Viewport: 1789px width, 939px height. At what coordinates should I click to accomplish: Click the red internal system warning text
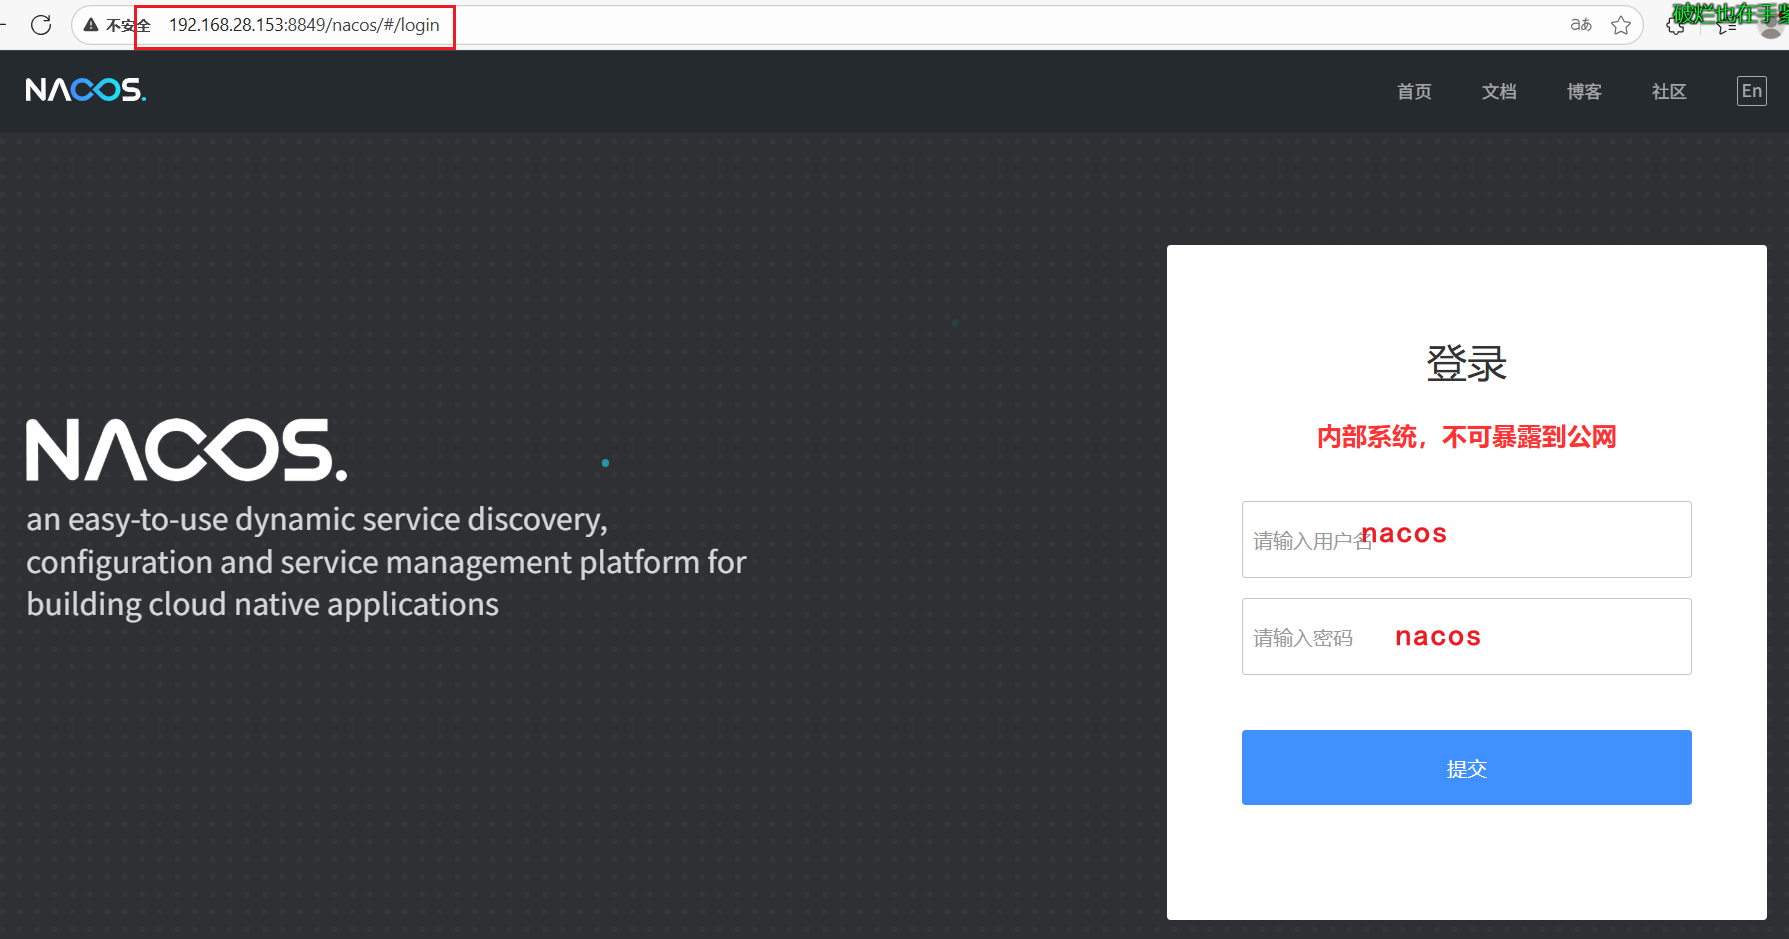1466,437
